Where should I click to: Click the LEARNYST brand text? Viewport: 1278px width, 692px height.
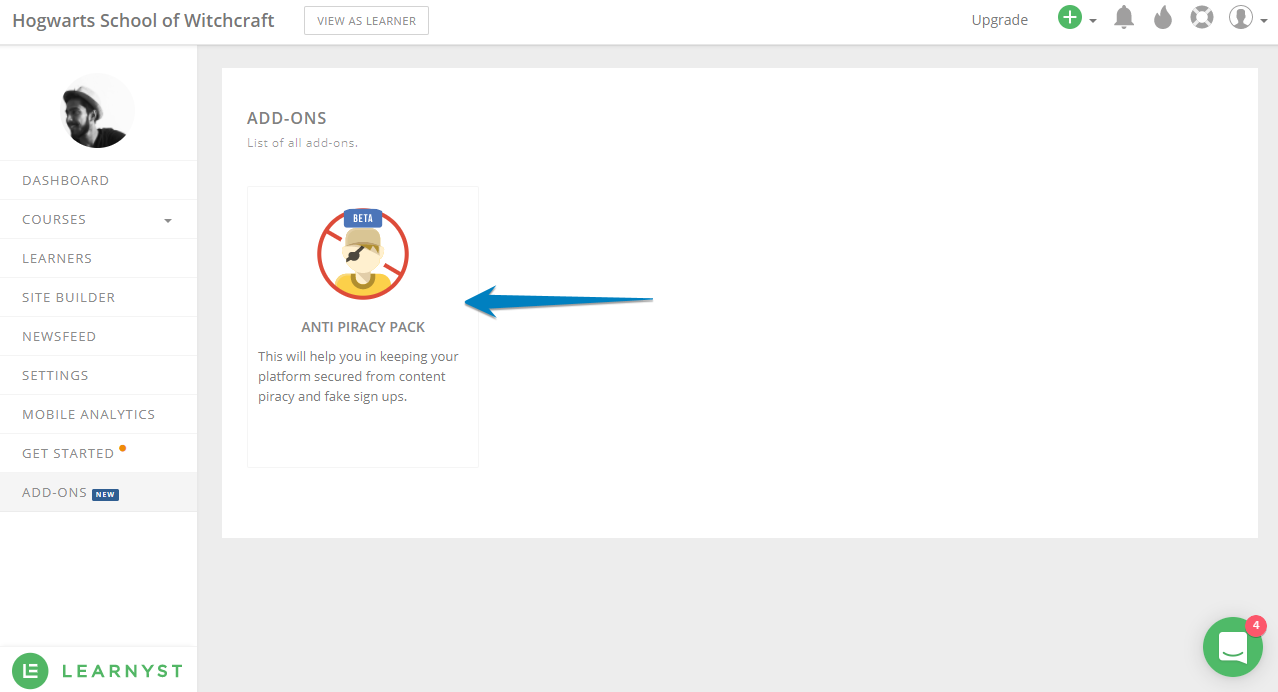pos(122,671)
